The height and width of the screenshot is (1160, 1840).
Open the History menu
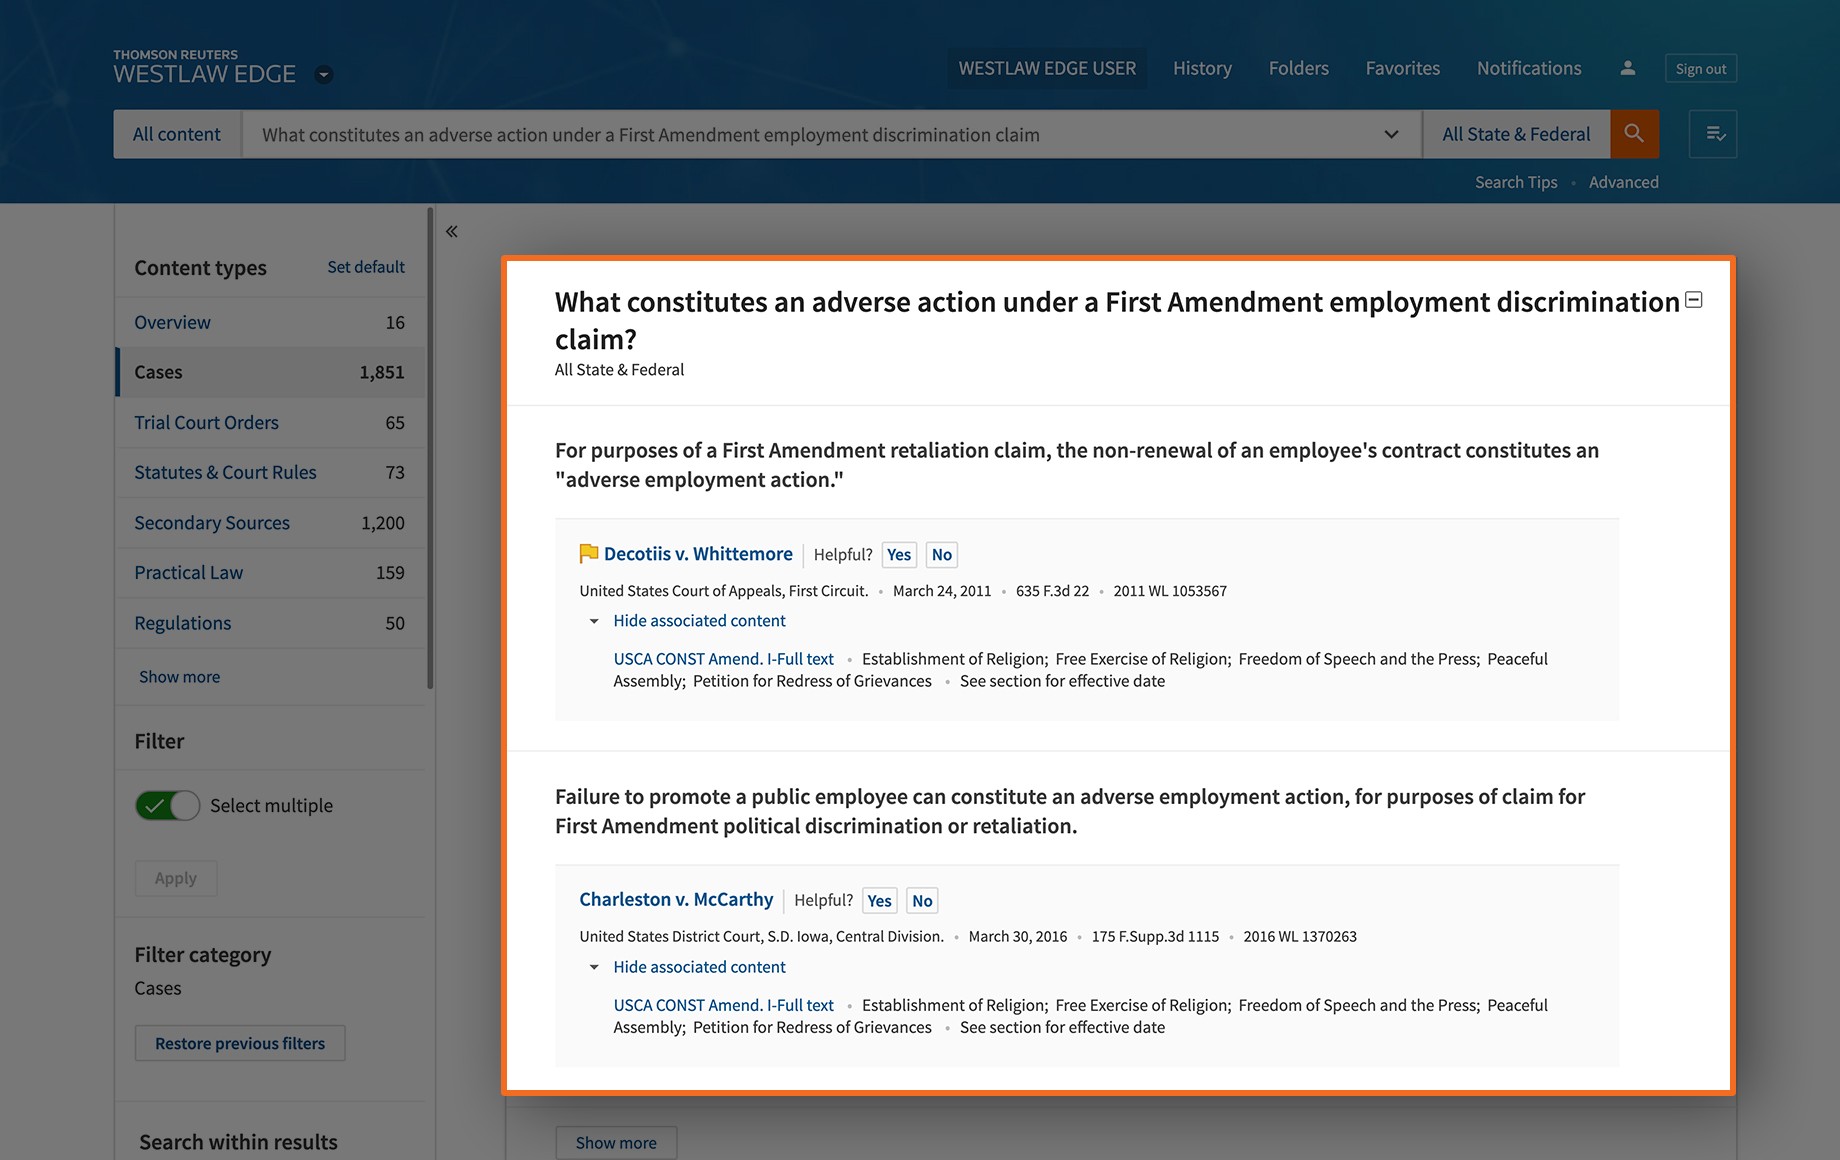(1202, 68)
